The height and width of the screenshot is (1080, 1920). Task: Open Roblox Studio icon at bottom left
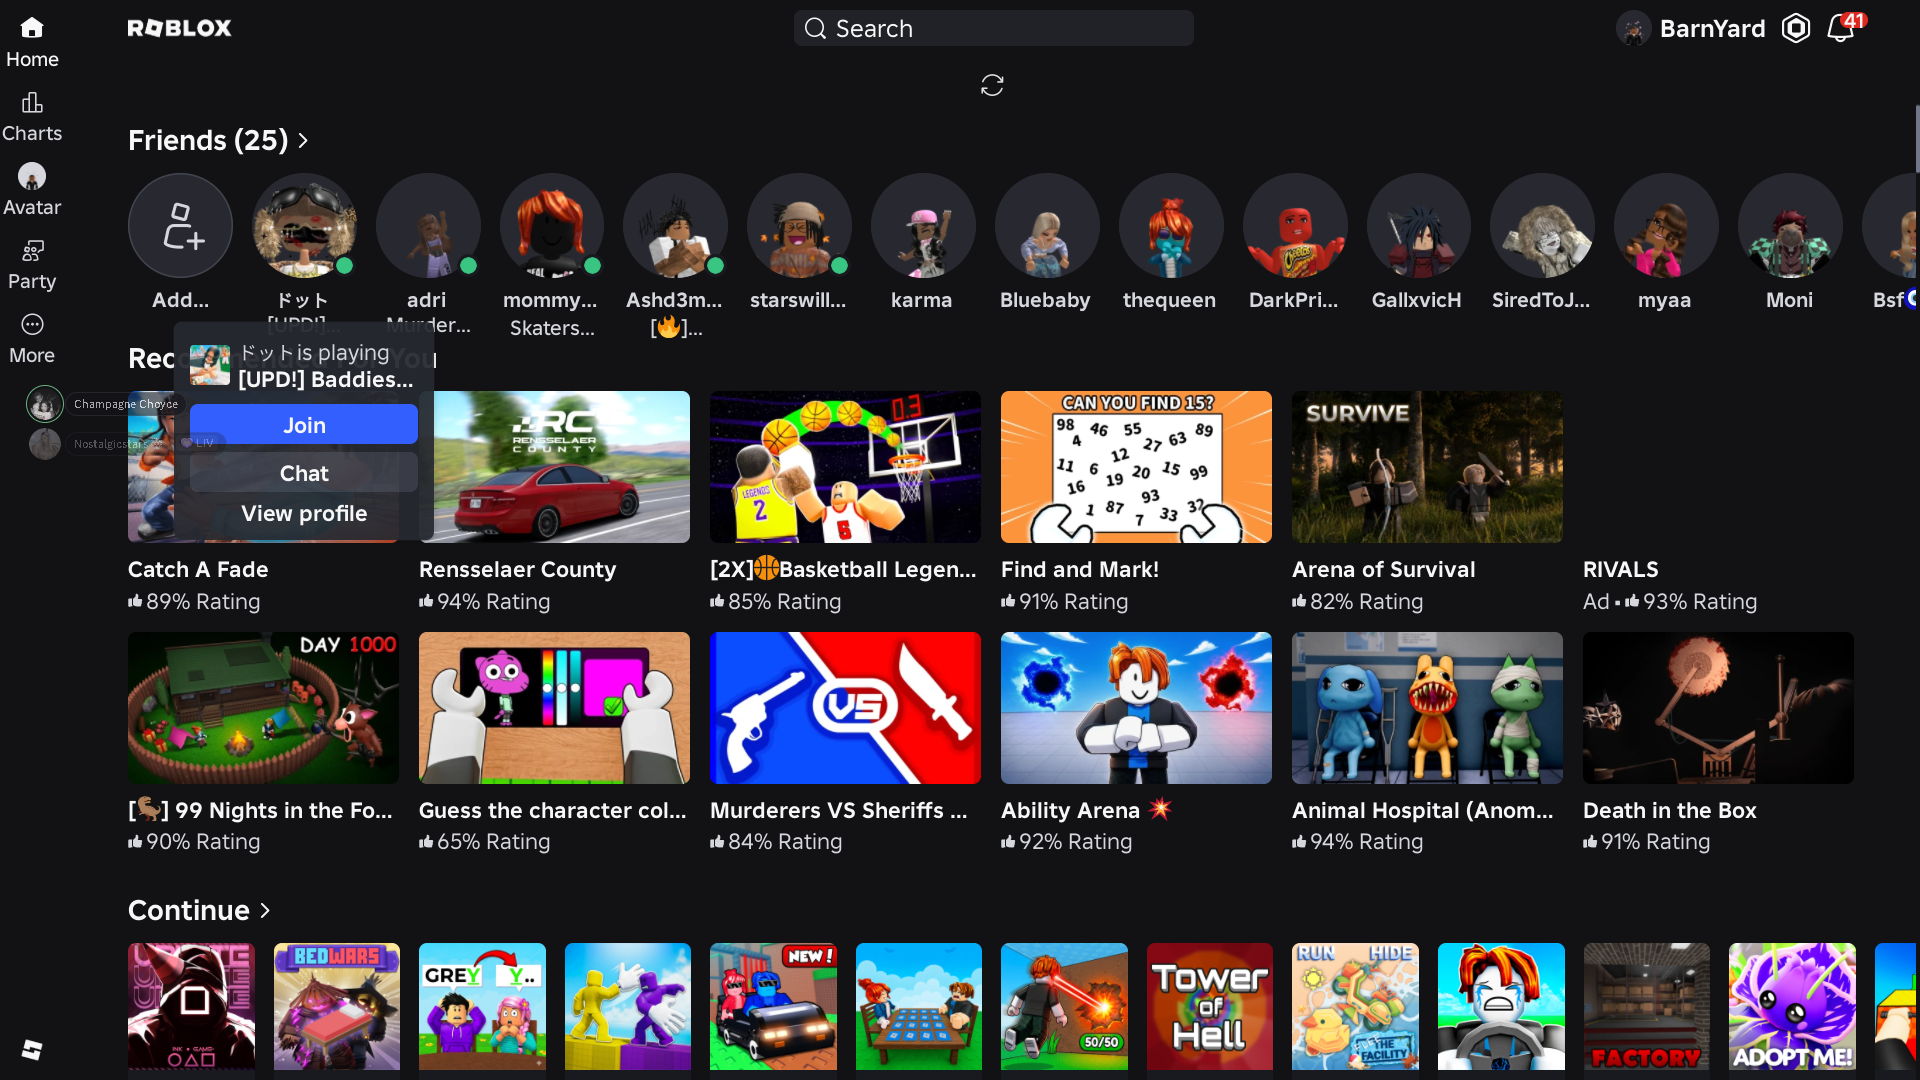tap(32, 1049)
